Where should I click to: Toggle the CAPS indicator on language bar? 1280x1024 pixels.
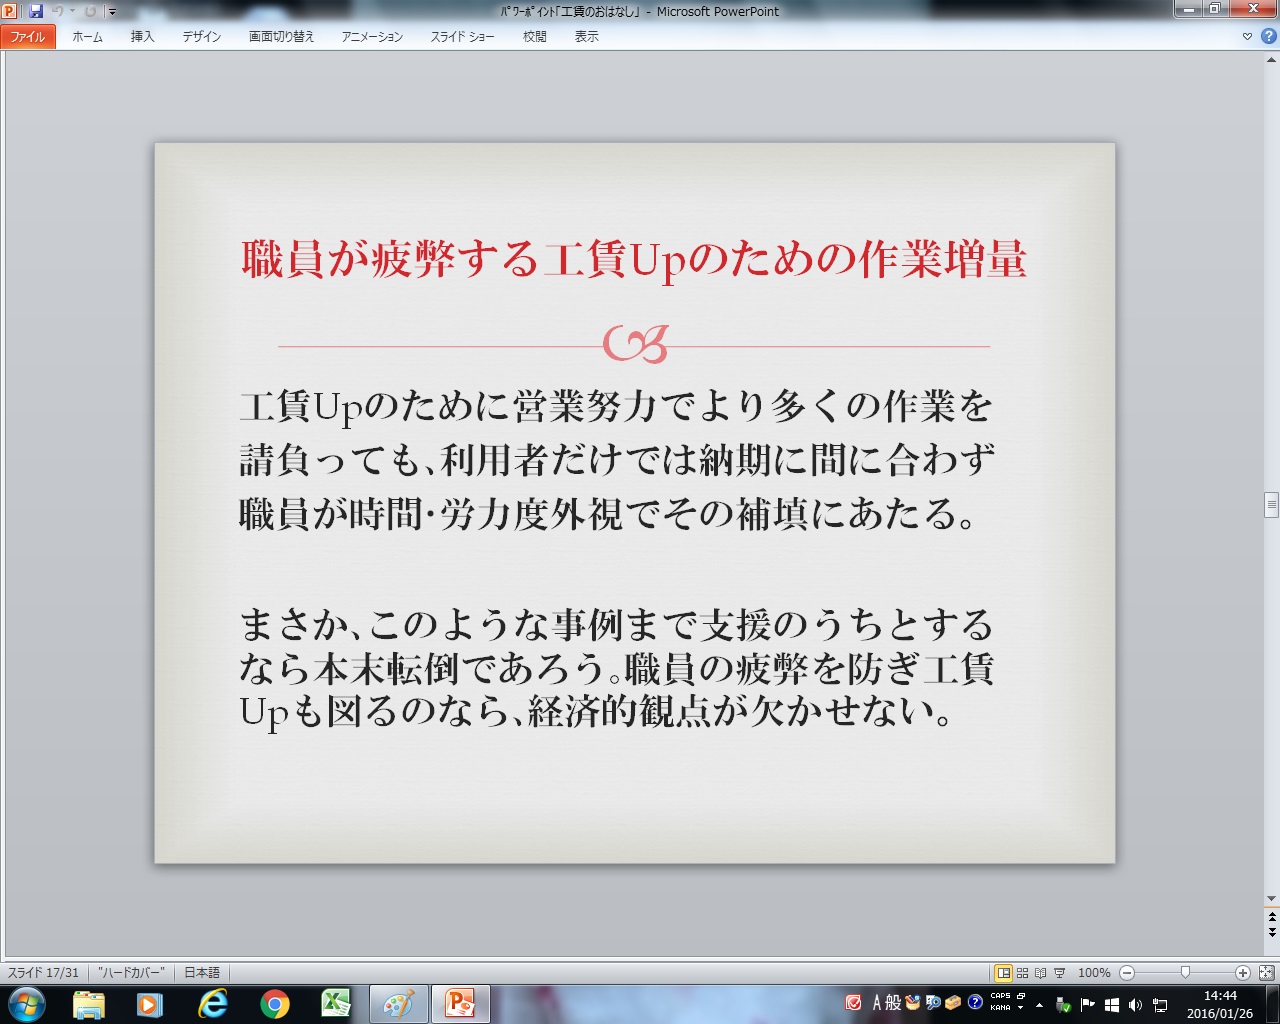click(x=1000, y=996)
